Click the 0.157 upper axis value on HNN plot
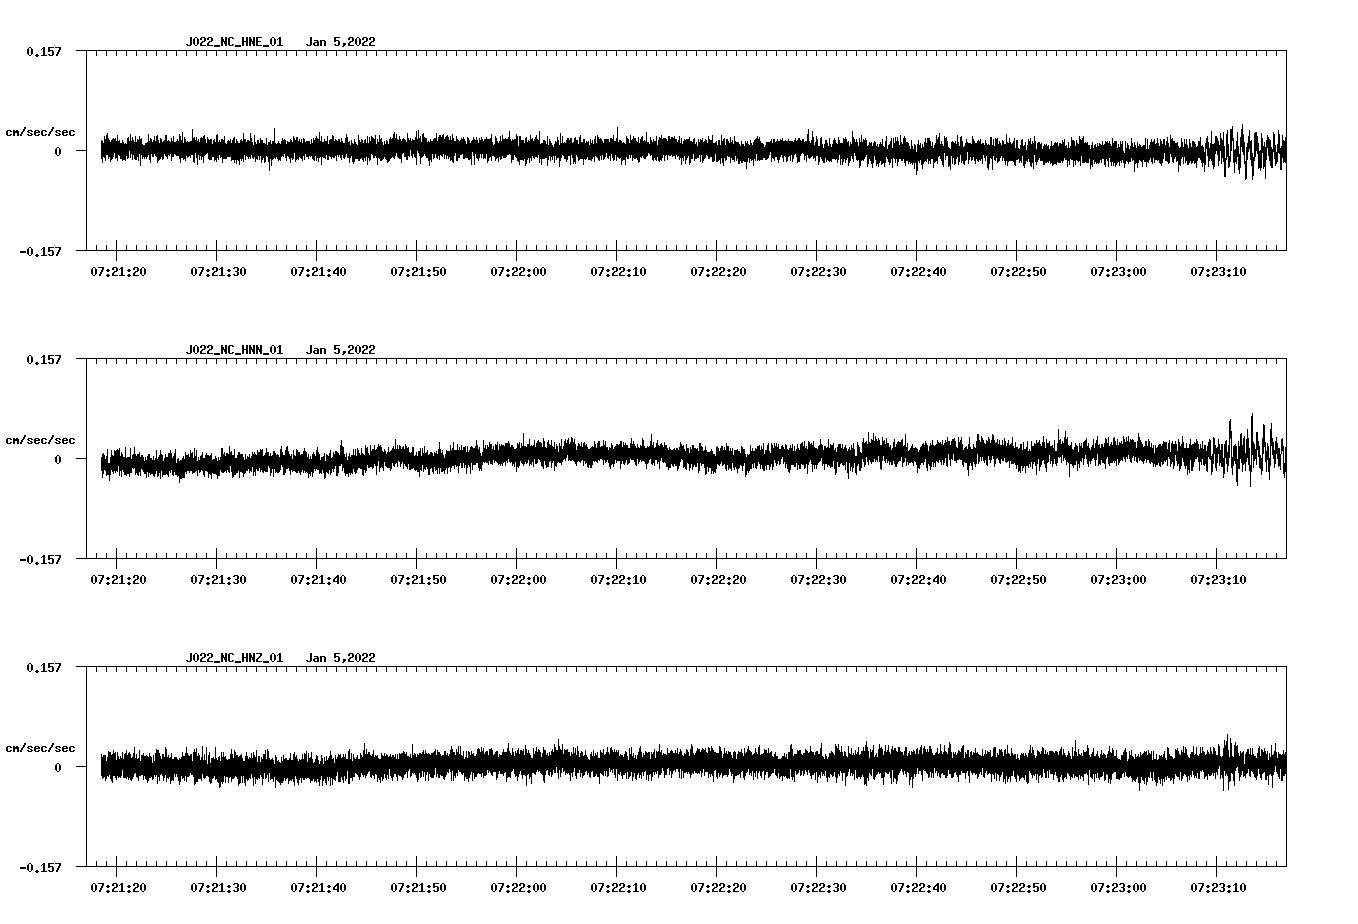Image resolution: width=1358 pixels, height=924 pixels. pyautogui.click(x=44, y=359)
